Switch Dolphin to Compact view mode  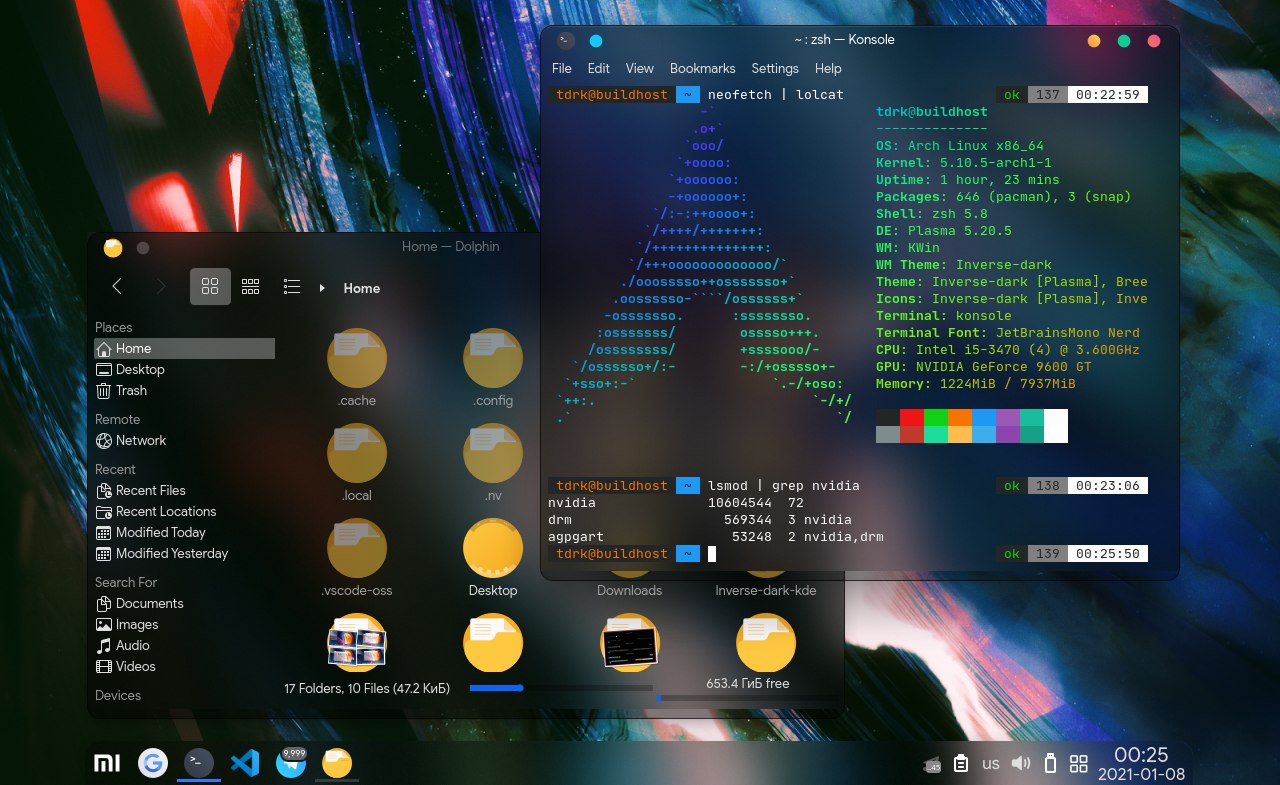[x=251, y=287]
